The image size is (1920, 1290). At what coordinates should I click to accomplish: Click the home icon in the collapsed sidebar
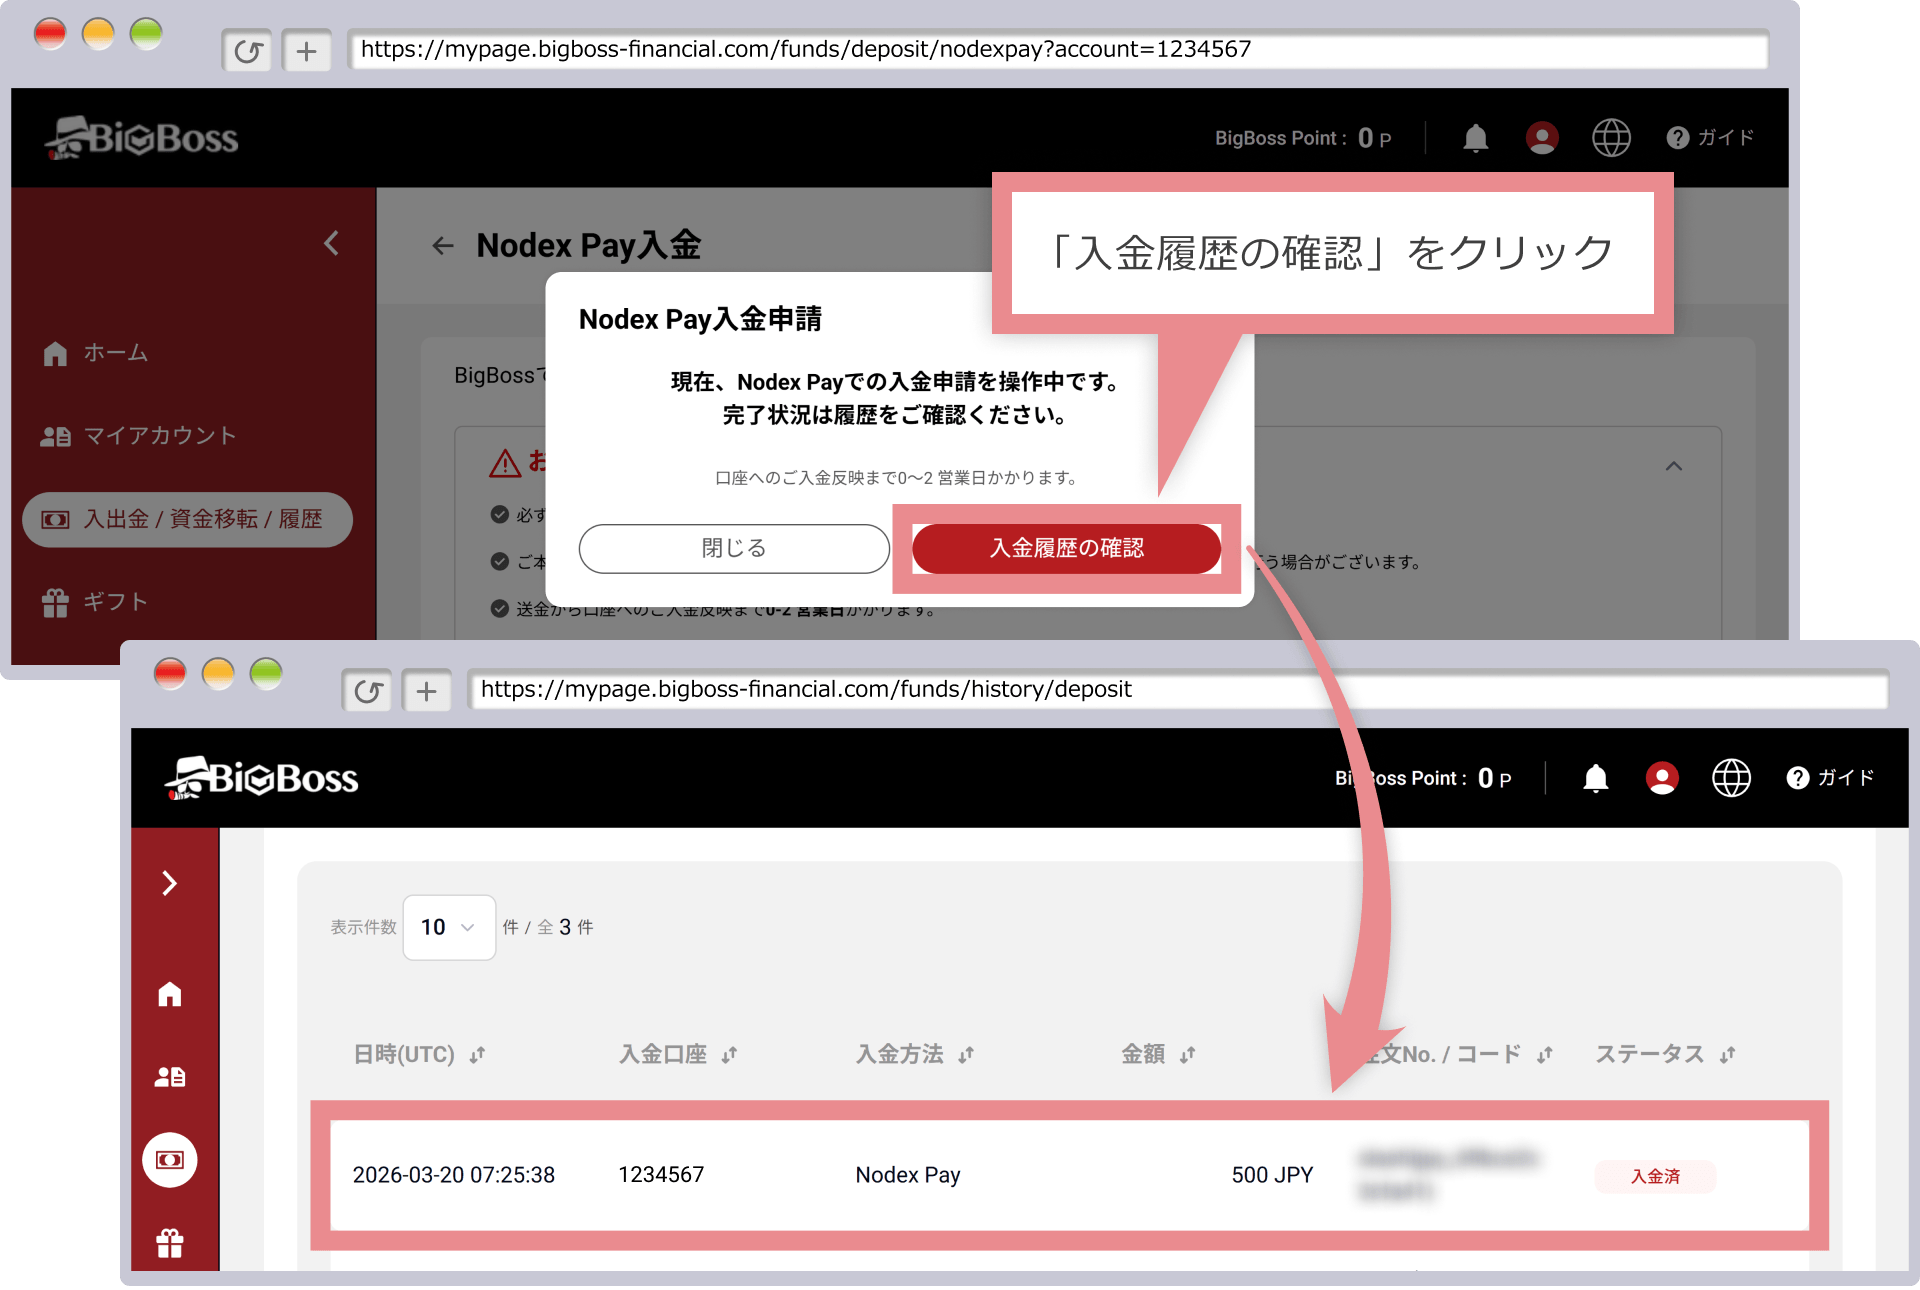click(170, 994)
